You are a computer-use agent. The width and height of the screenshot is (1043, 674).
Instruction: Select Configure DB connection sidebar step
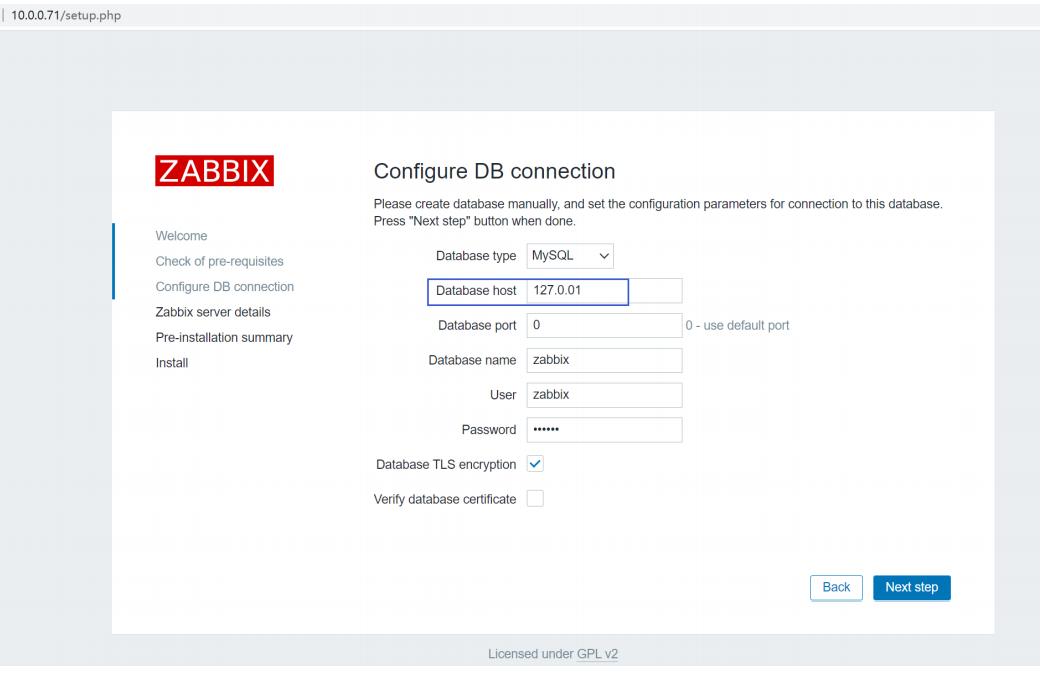[225, 287]
